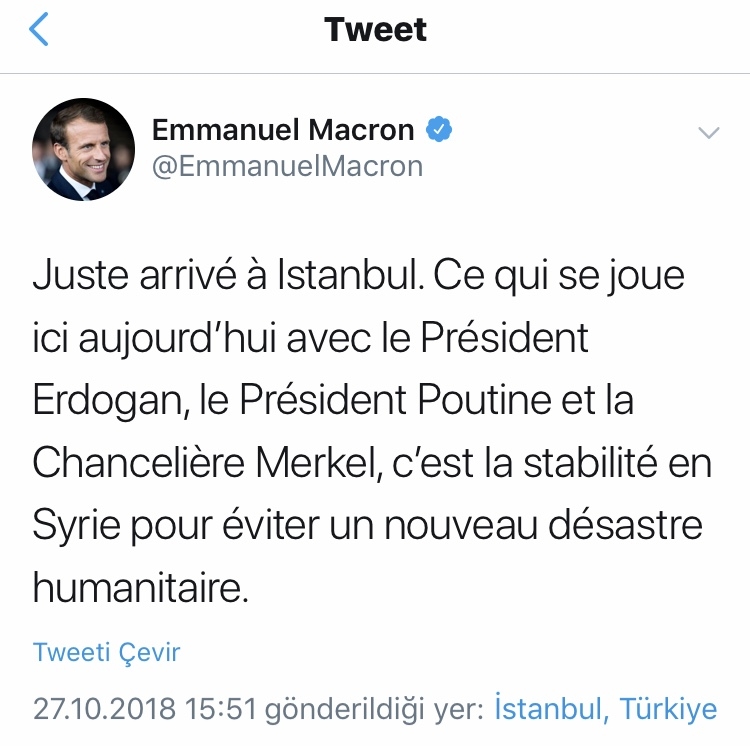This screenshot has height=746, width=750.
Task: Tap the Tweet header title
Action: click(376, 30)
